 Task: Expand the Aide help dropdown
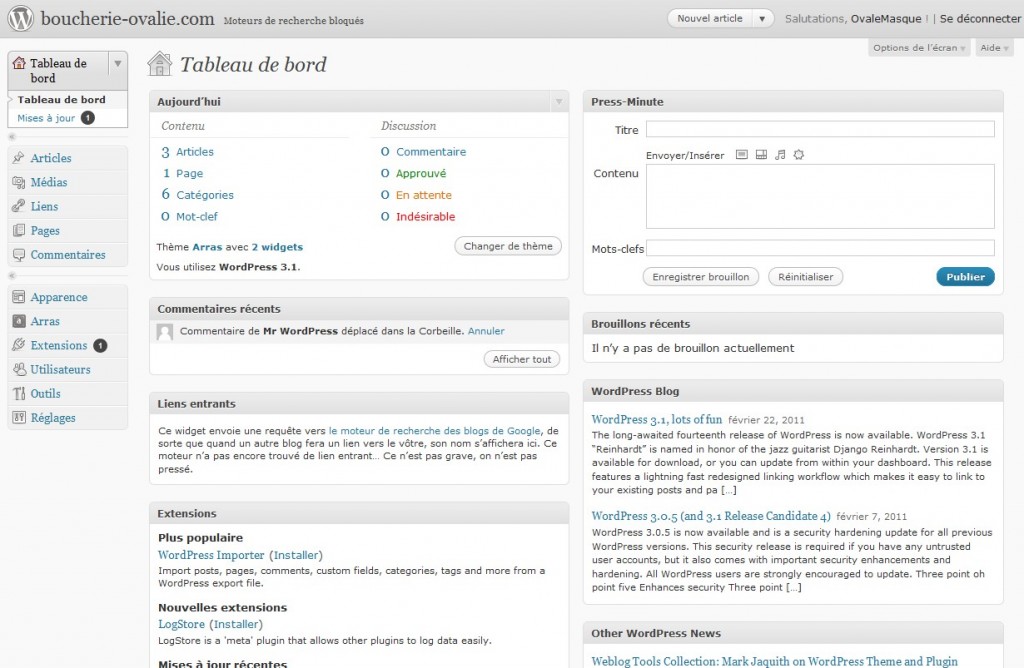993,48
